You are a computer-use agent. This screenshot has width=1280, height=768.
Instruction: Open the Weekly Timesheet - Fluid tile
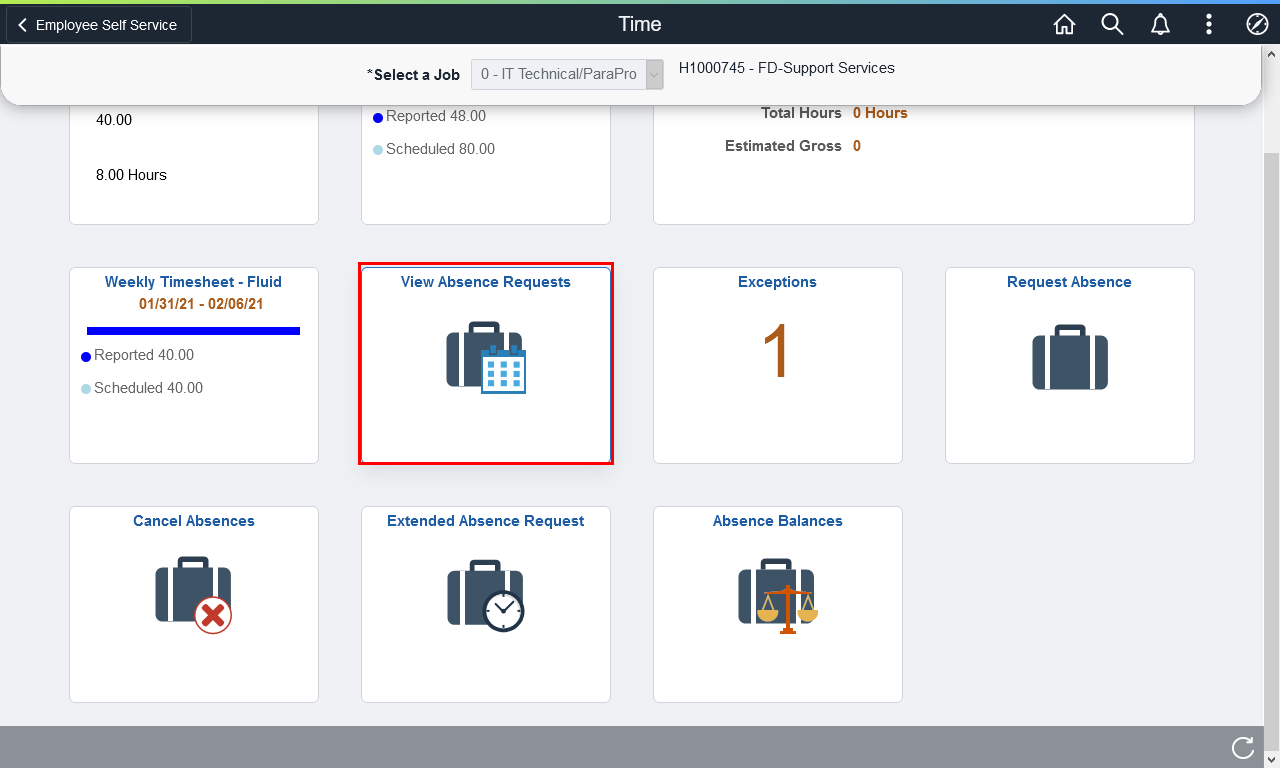tap(194, 365)
